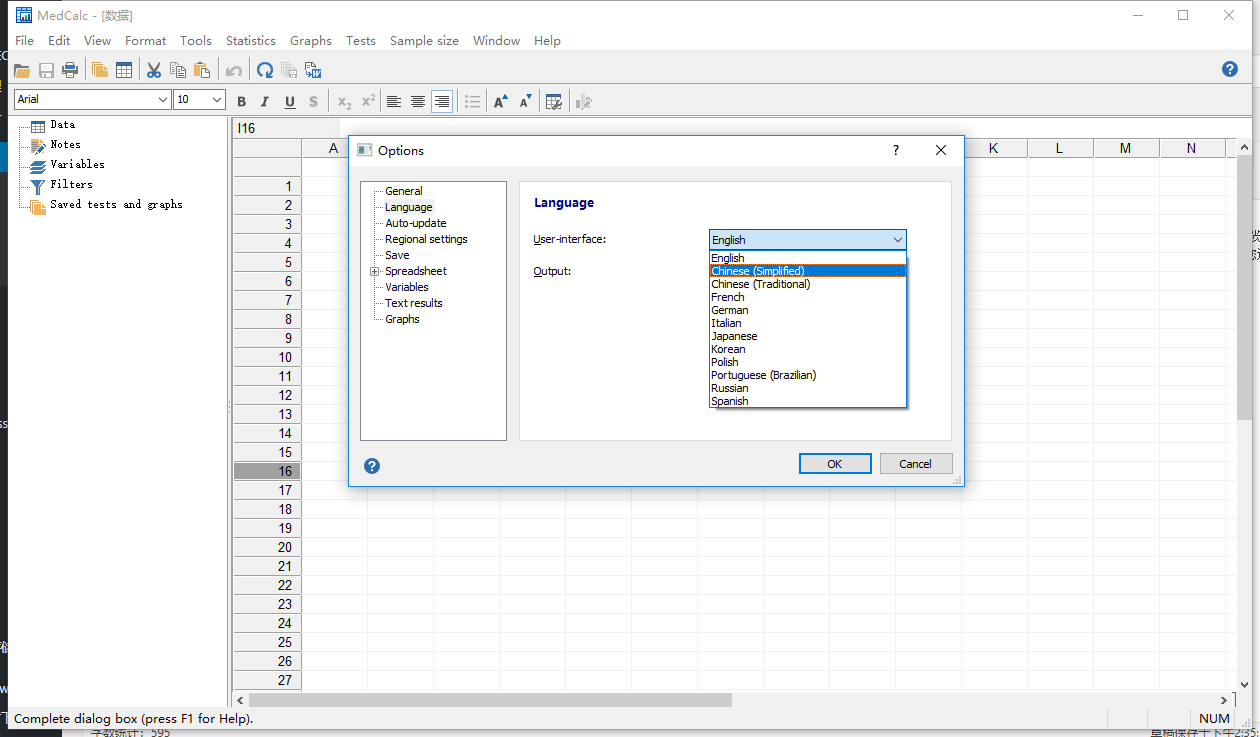This screenshot has width=1260, height=737.
Task: Toggle Strikethrough formatting
Action: [x=313, y=101]
